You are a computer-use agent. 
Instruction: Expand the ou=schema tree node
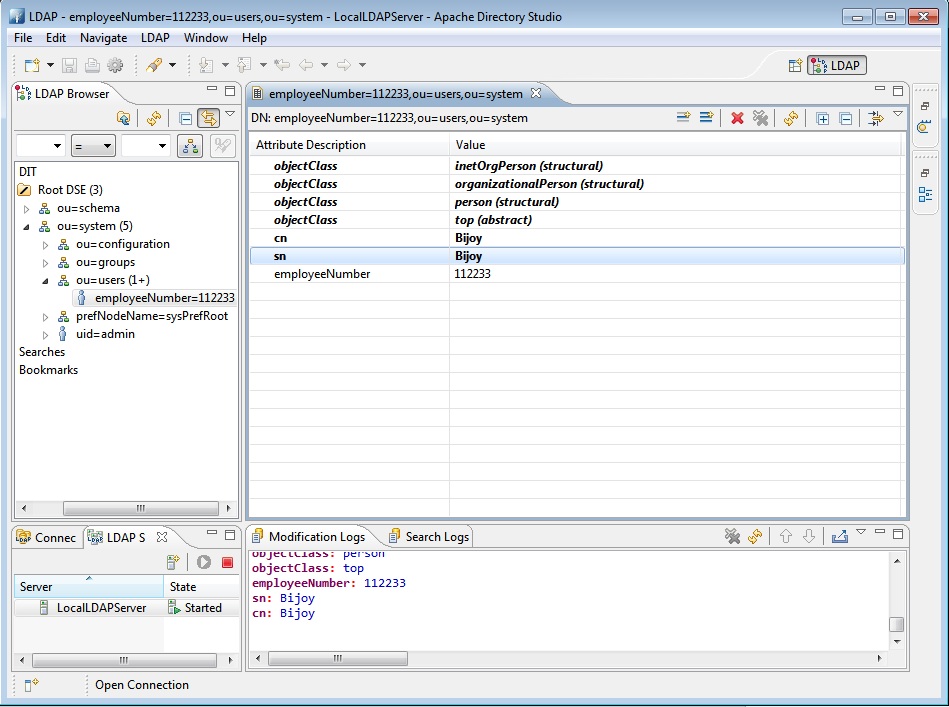[x=27, y=208]
